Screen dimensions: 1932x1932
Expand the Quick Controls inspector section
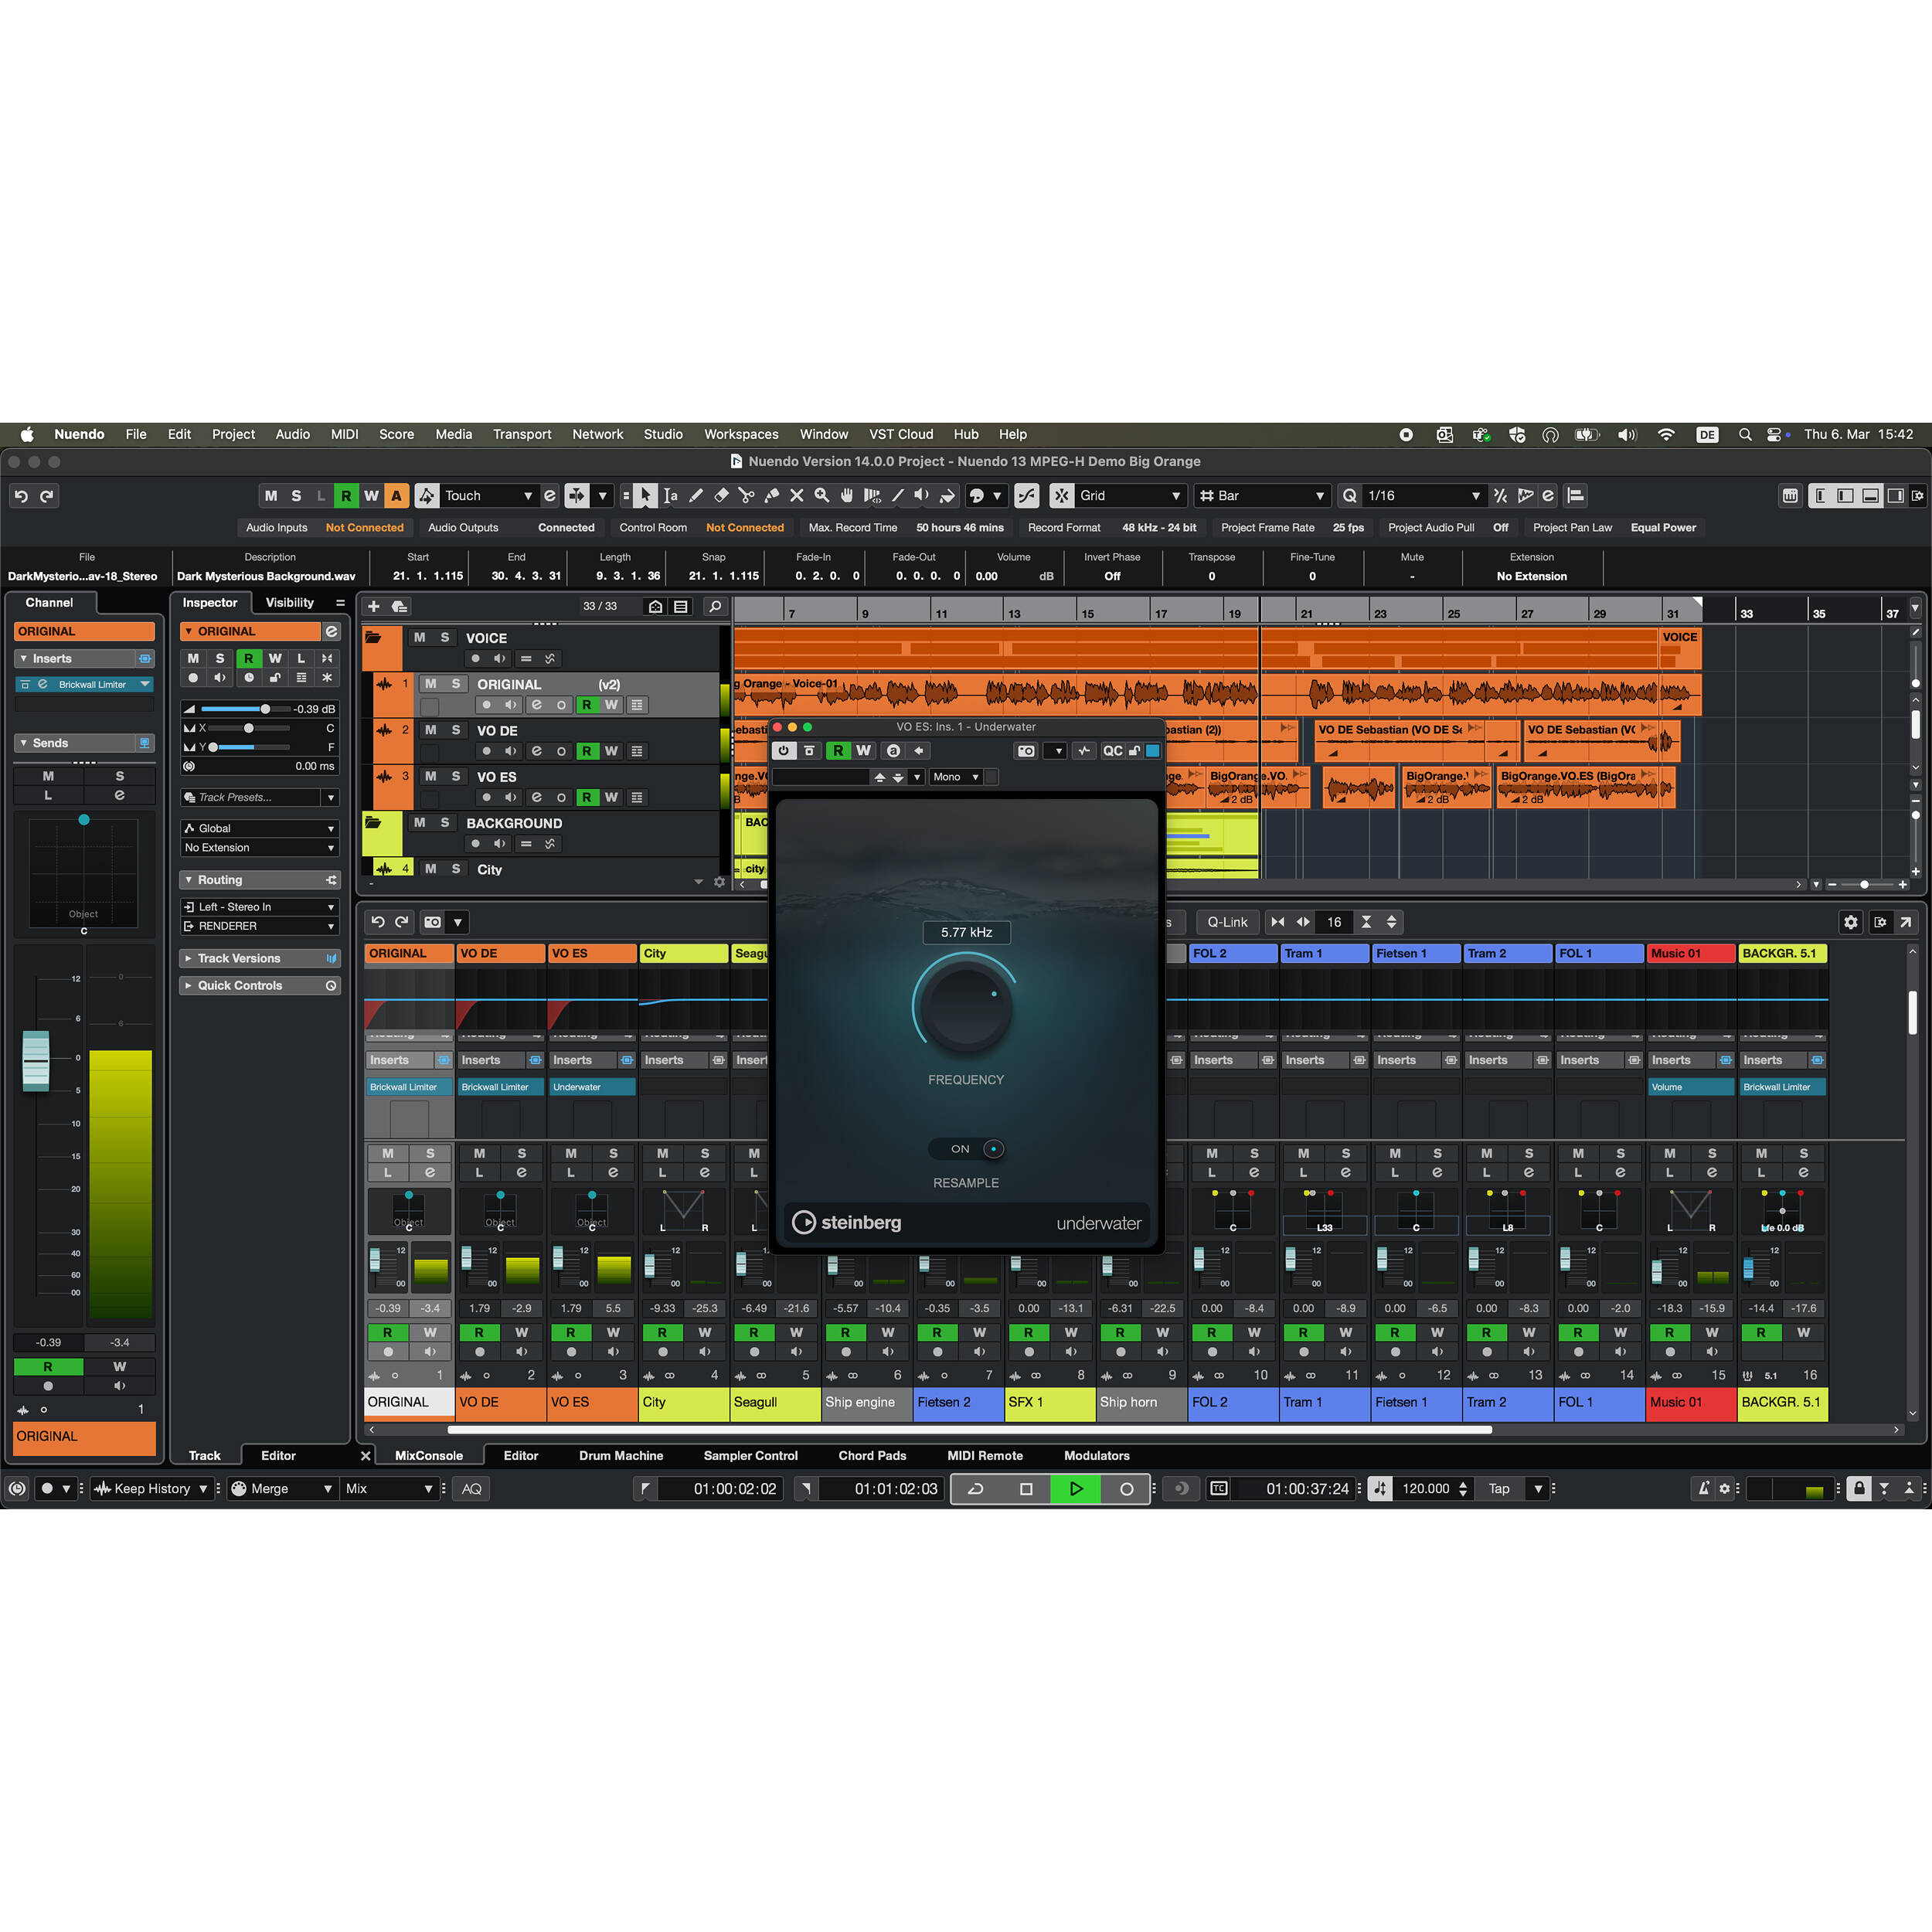tap(240, 985)
